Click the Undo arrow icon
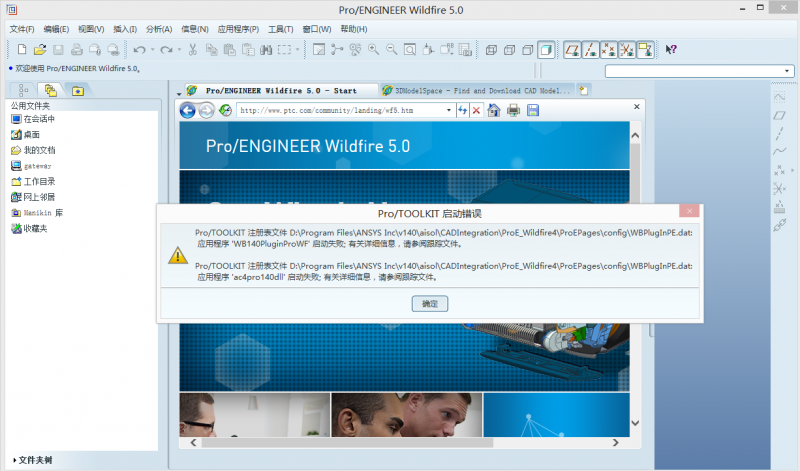 coord(139,49)
